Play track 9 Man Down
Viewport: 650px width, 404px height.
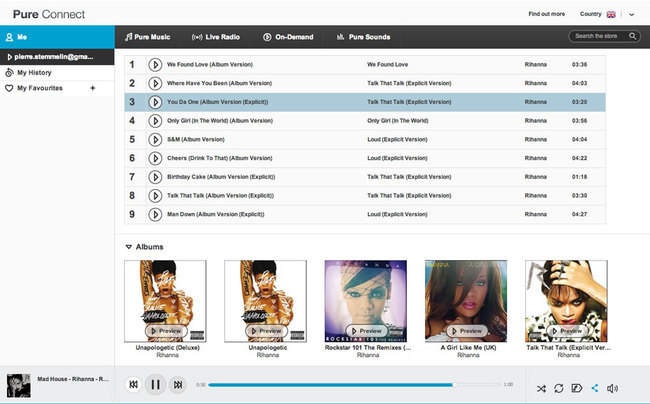point(155,214)
